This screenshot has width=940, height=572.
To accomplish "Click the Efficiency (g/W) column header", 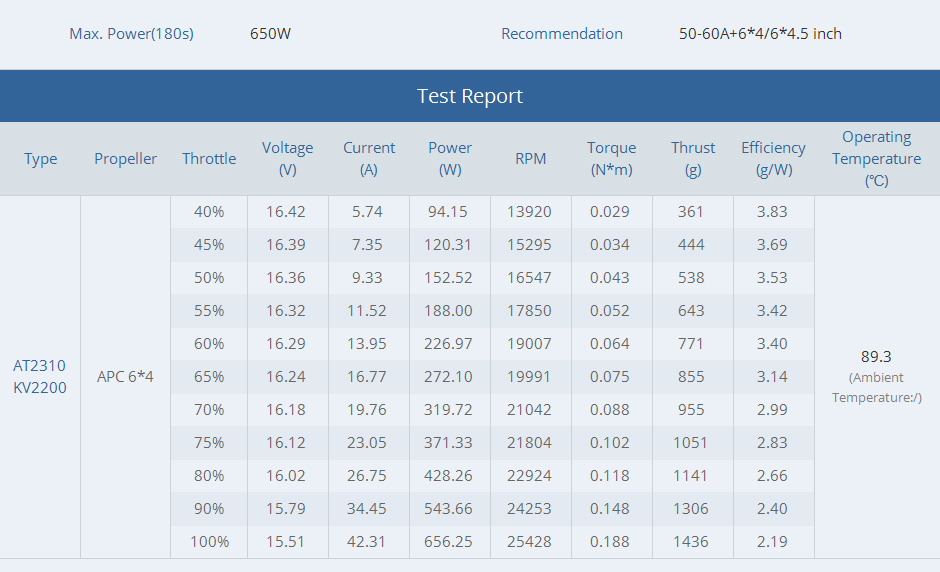I will [773, 159].
